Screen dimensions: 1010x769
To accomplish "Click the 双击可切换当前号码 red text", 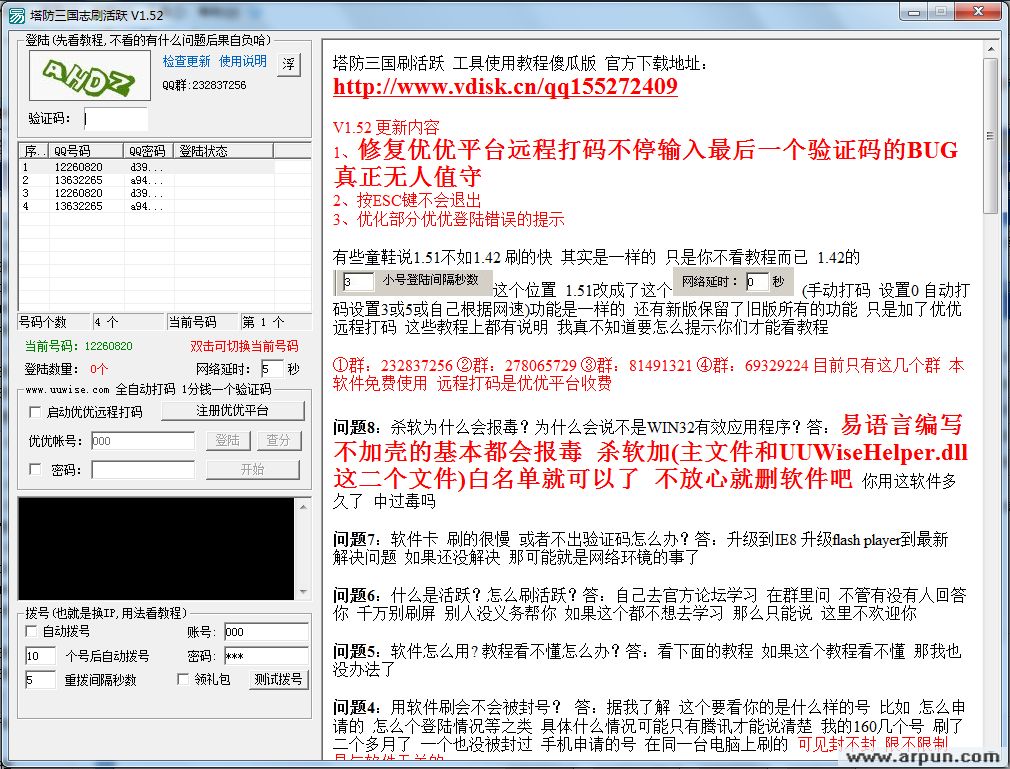I will coord(244,347).
